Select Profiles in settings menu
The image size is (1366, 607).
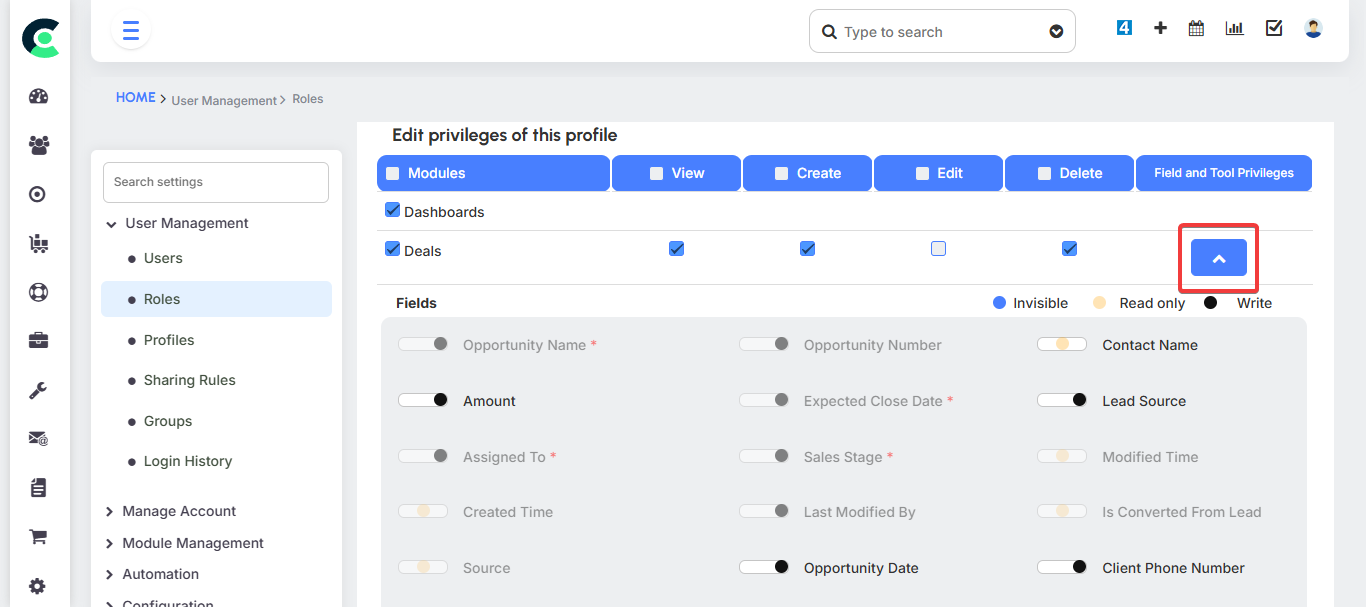click(169, 340)
